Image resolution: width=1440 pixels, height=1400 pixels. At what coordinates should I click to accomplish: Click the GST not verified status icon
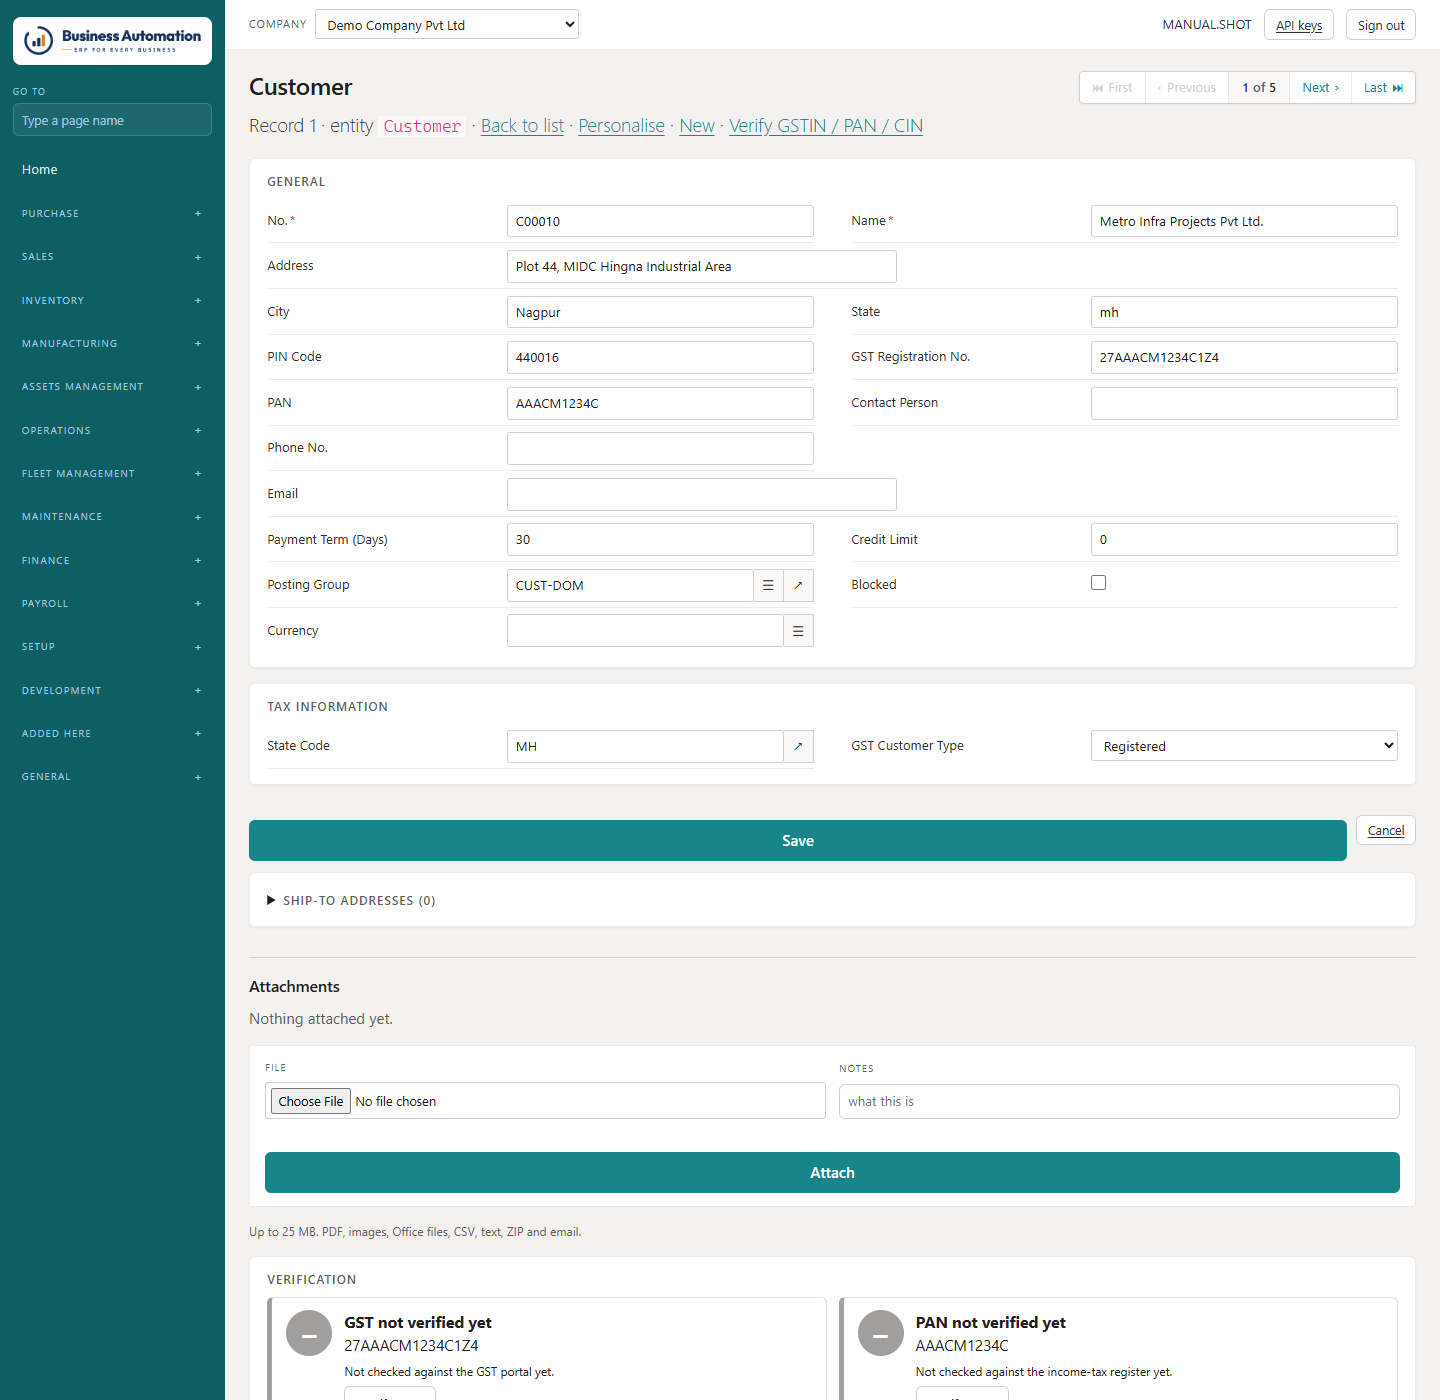click(x=309, y=1333)
